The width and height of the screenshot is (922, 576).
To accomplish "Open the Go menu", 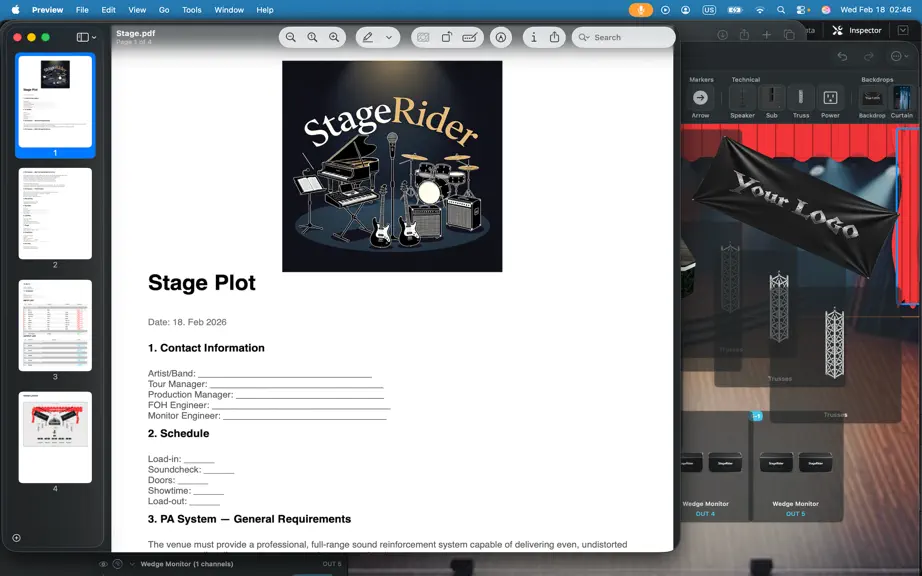I will 164,9.
